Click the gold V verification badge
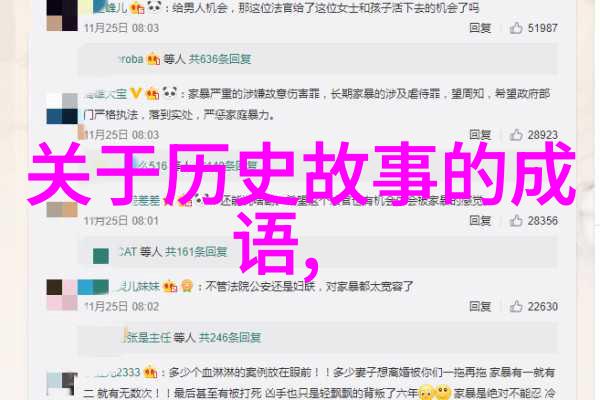600x400 pixels. [135, 93]
